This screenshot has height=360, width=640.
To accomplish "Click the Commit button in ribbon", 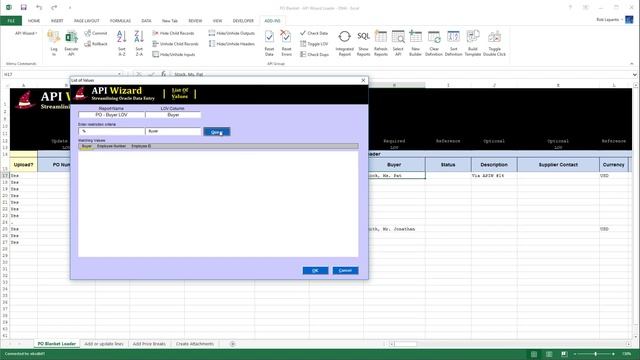I will click(x=96, y=33).
